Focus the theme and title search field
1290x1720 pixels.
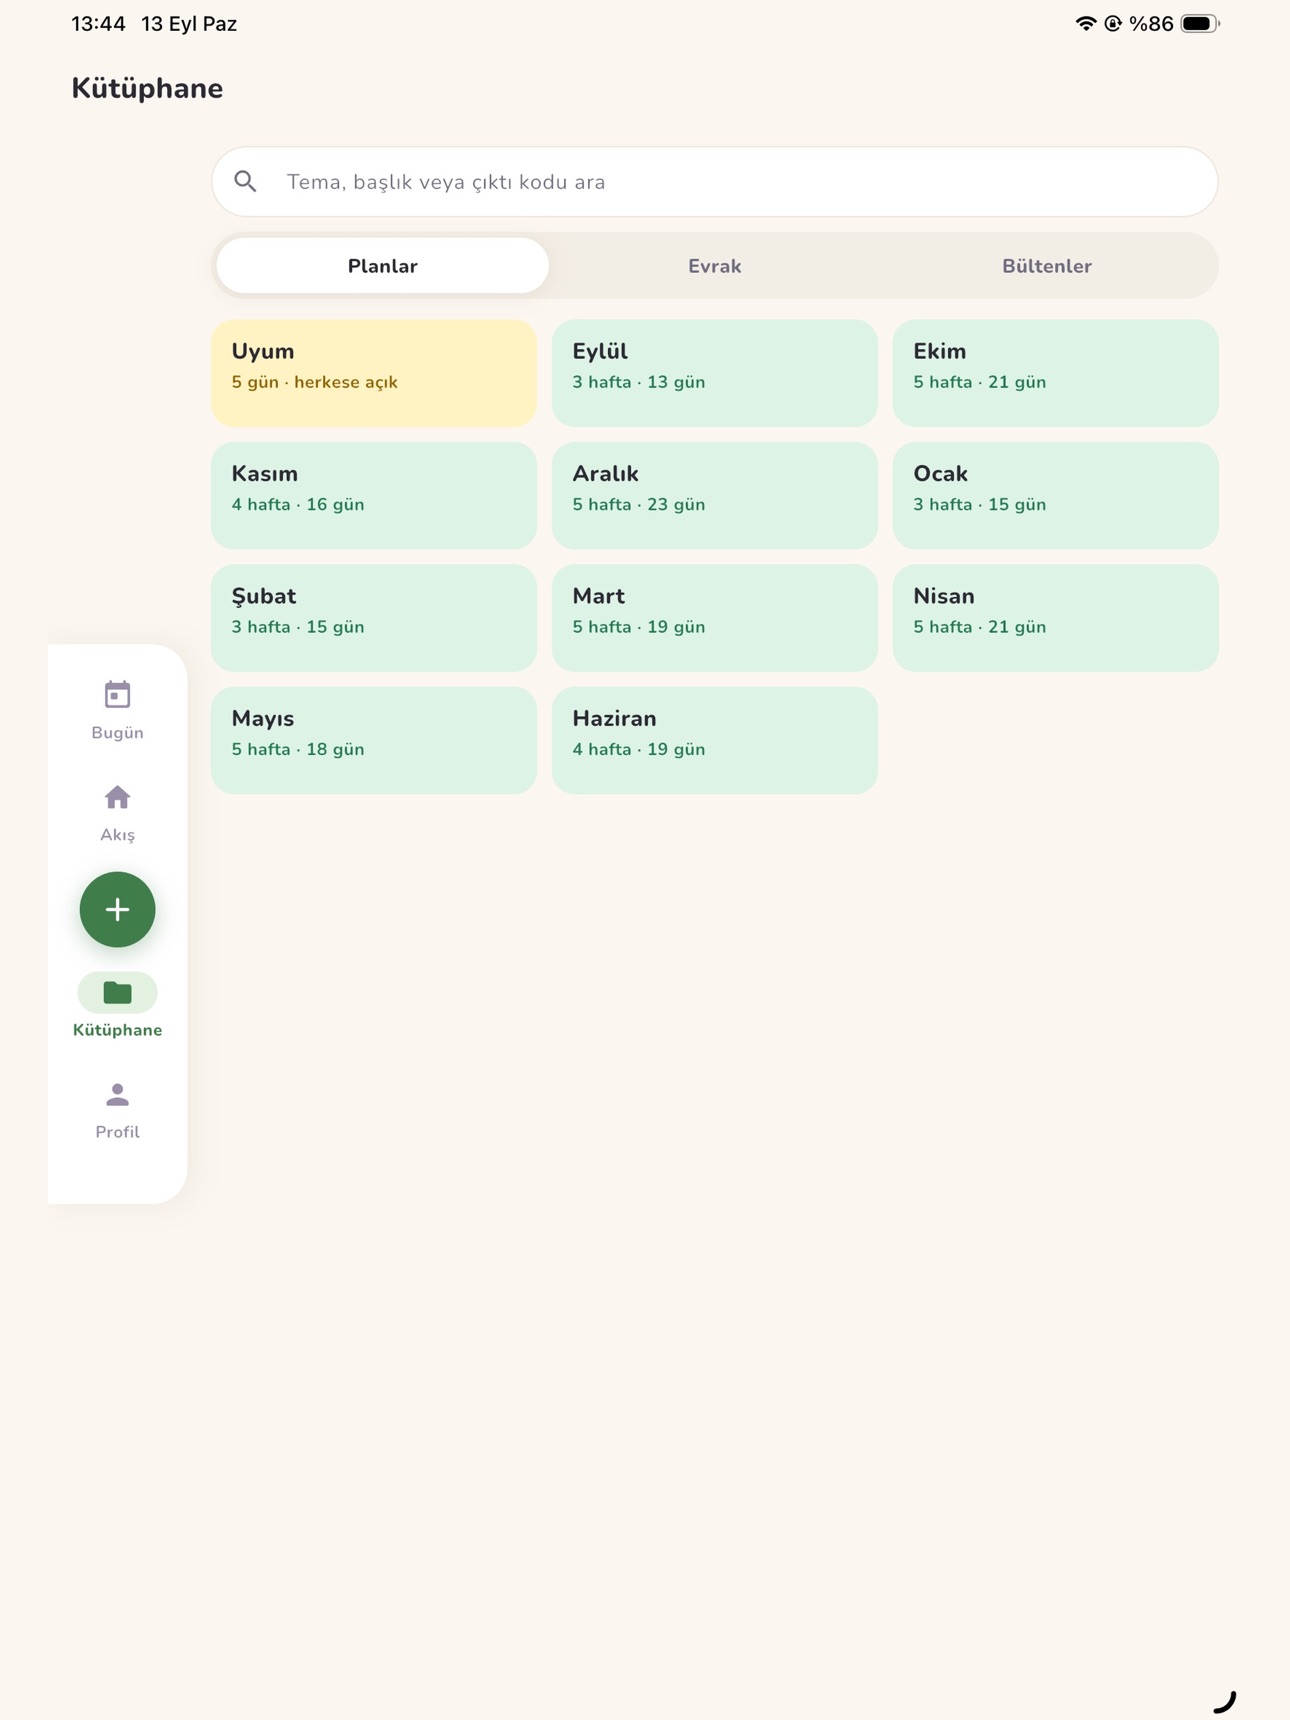pos(714,181)
